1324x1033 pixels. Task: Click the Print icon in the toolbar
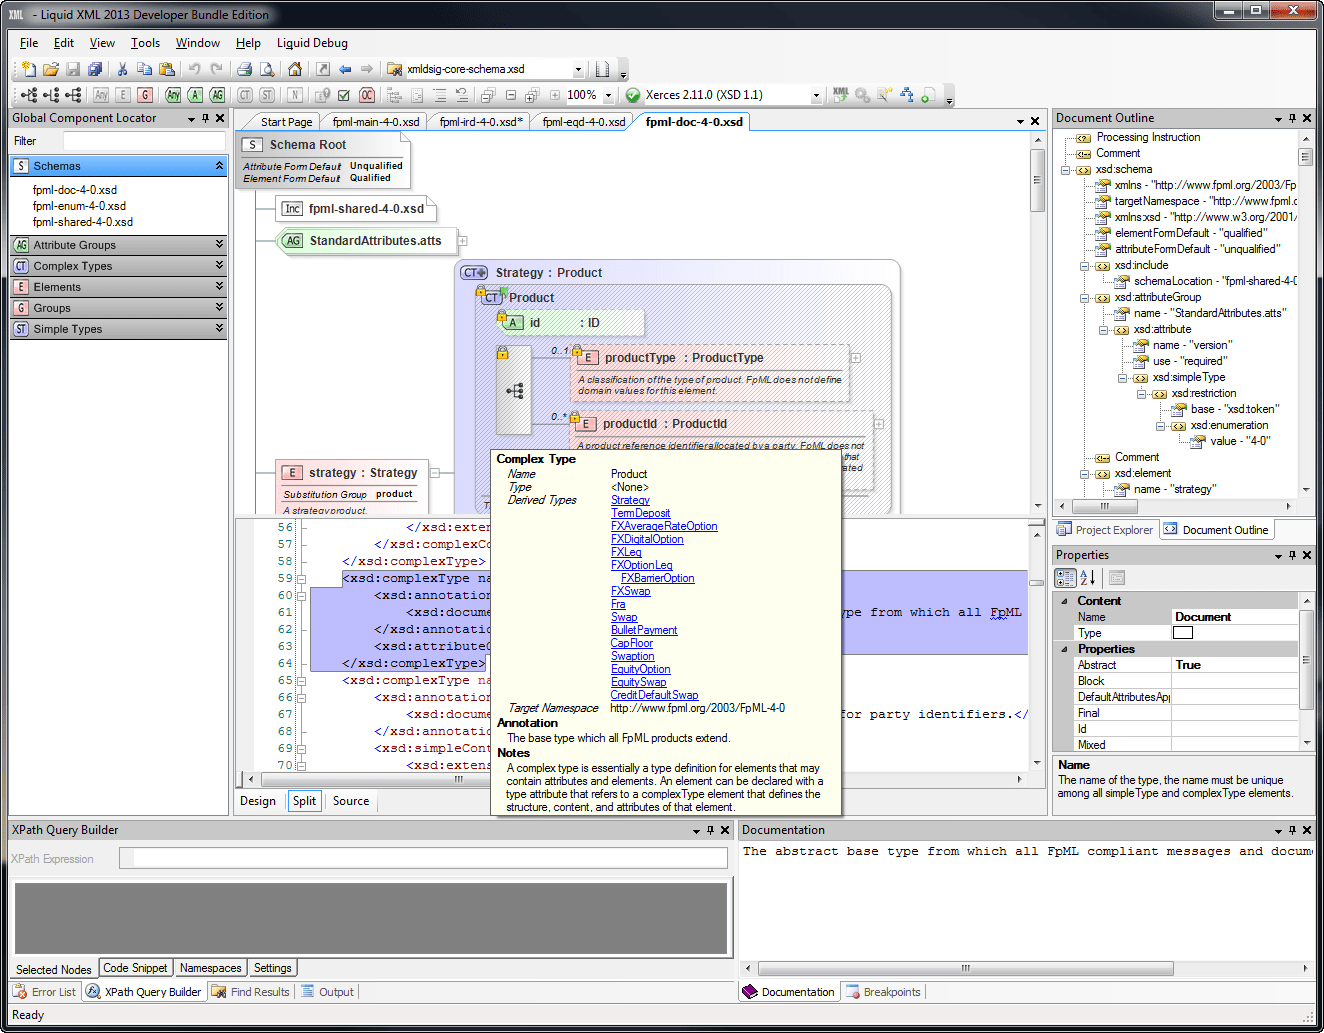244,69
